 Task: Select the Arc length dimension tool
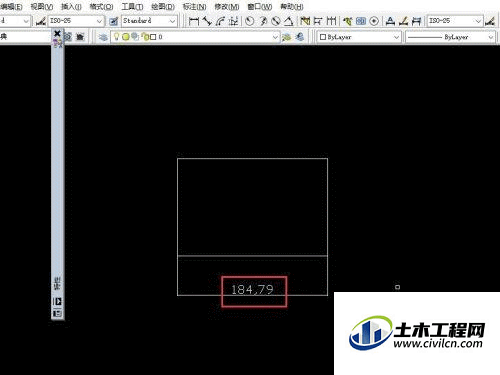[x=220, y=21]
